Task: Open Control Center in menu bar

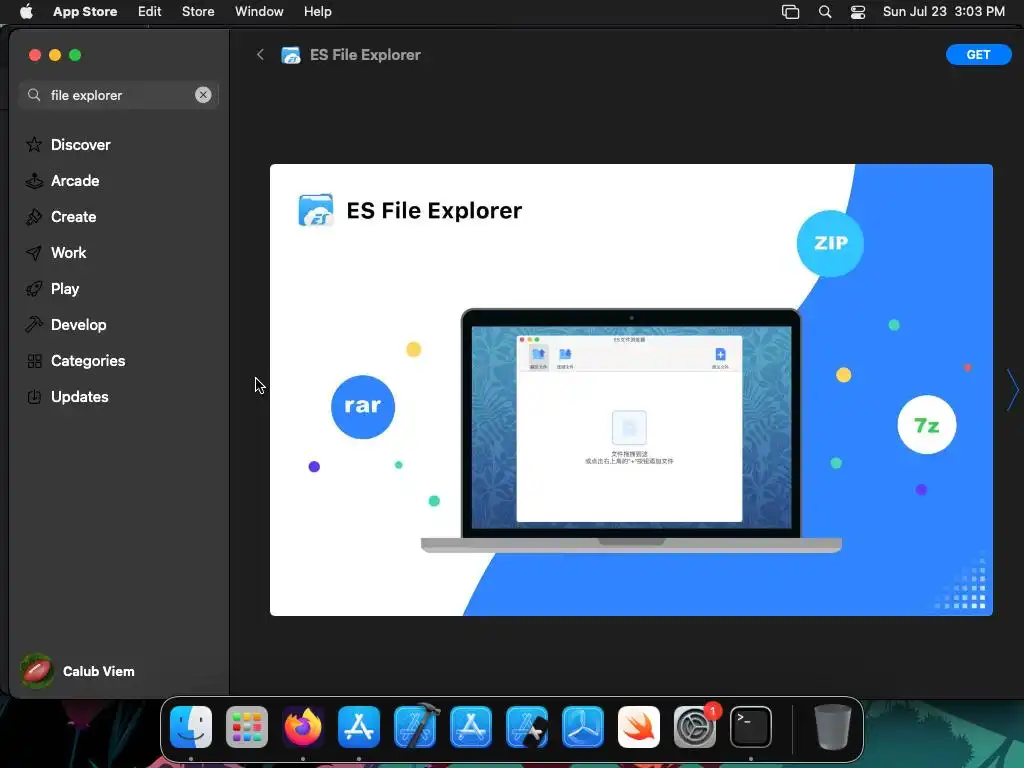Action: 857,12
